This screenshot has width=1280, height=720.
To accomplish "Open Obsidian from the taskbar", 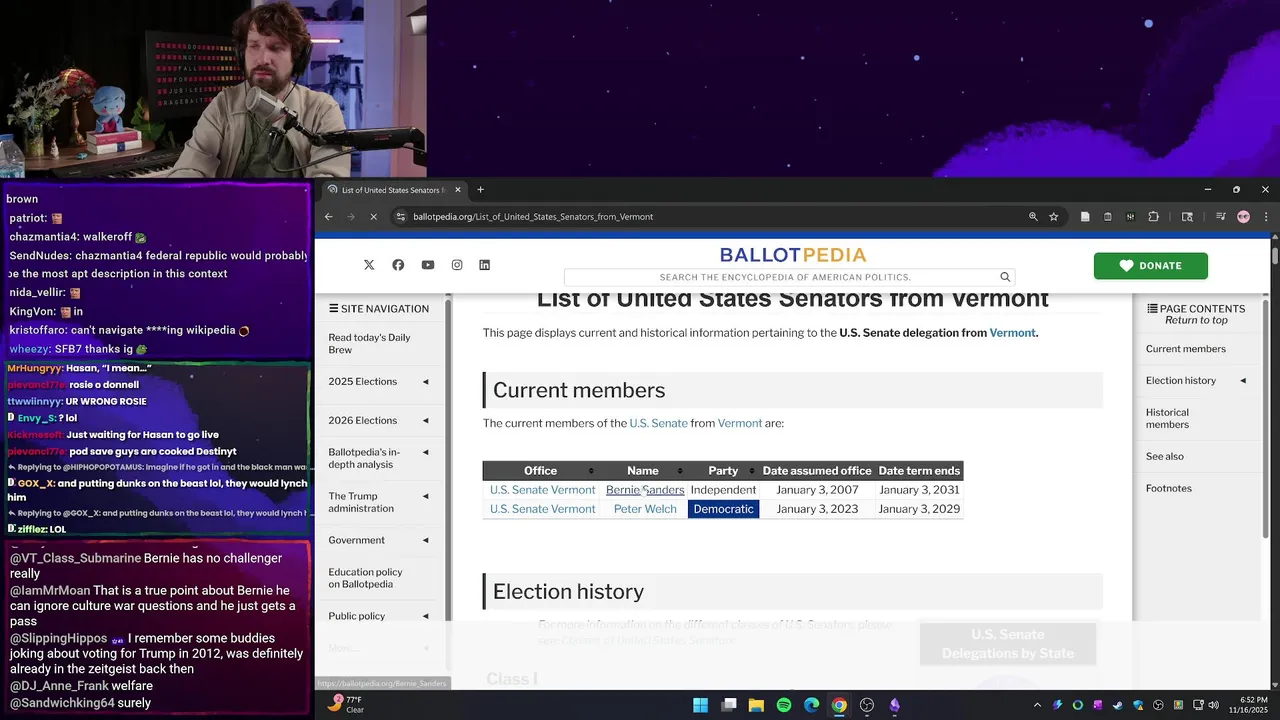I will coord(895,705).
